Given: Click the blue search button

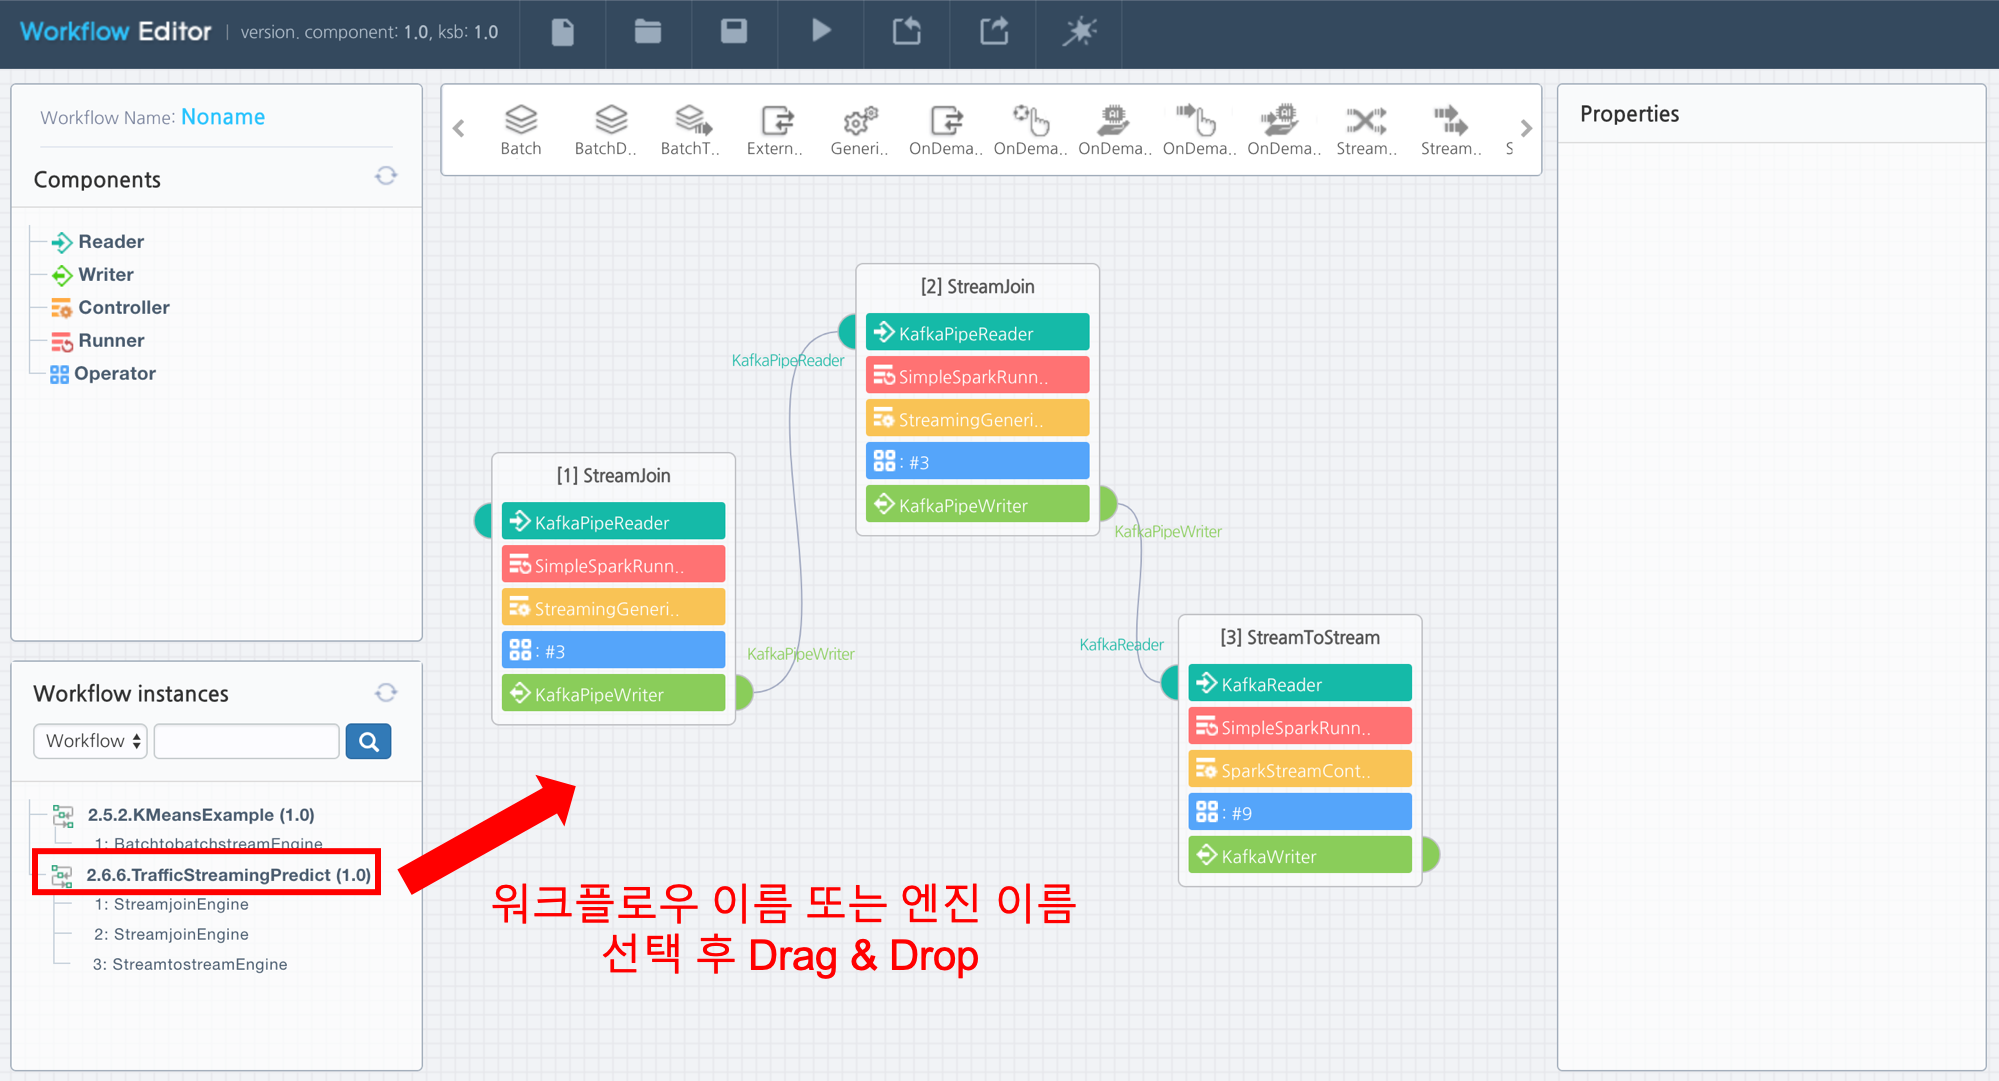Looking at the screenshot, I should 368,741.
